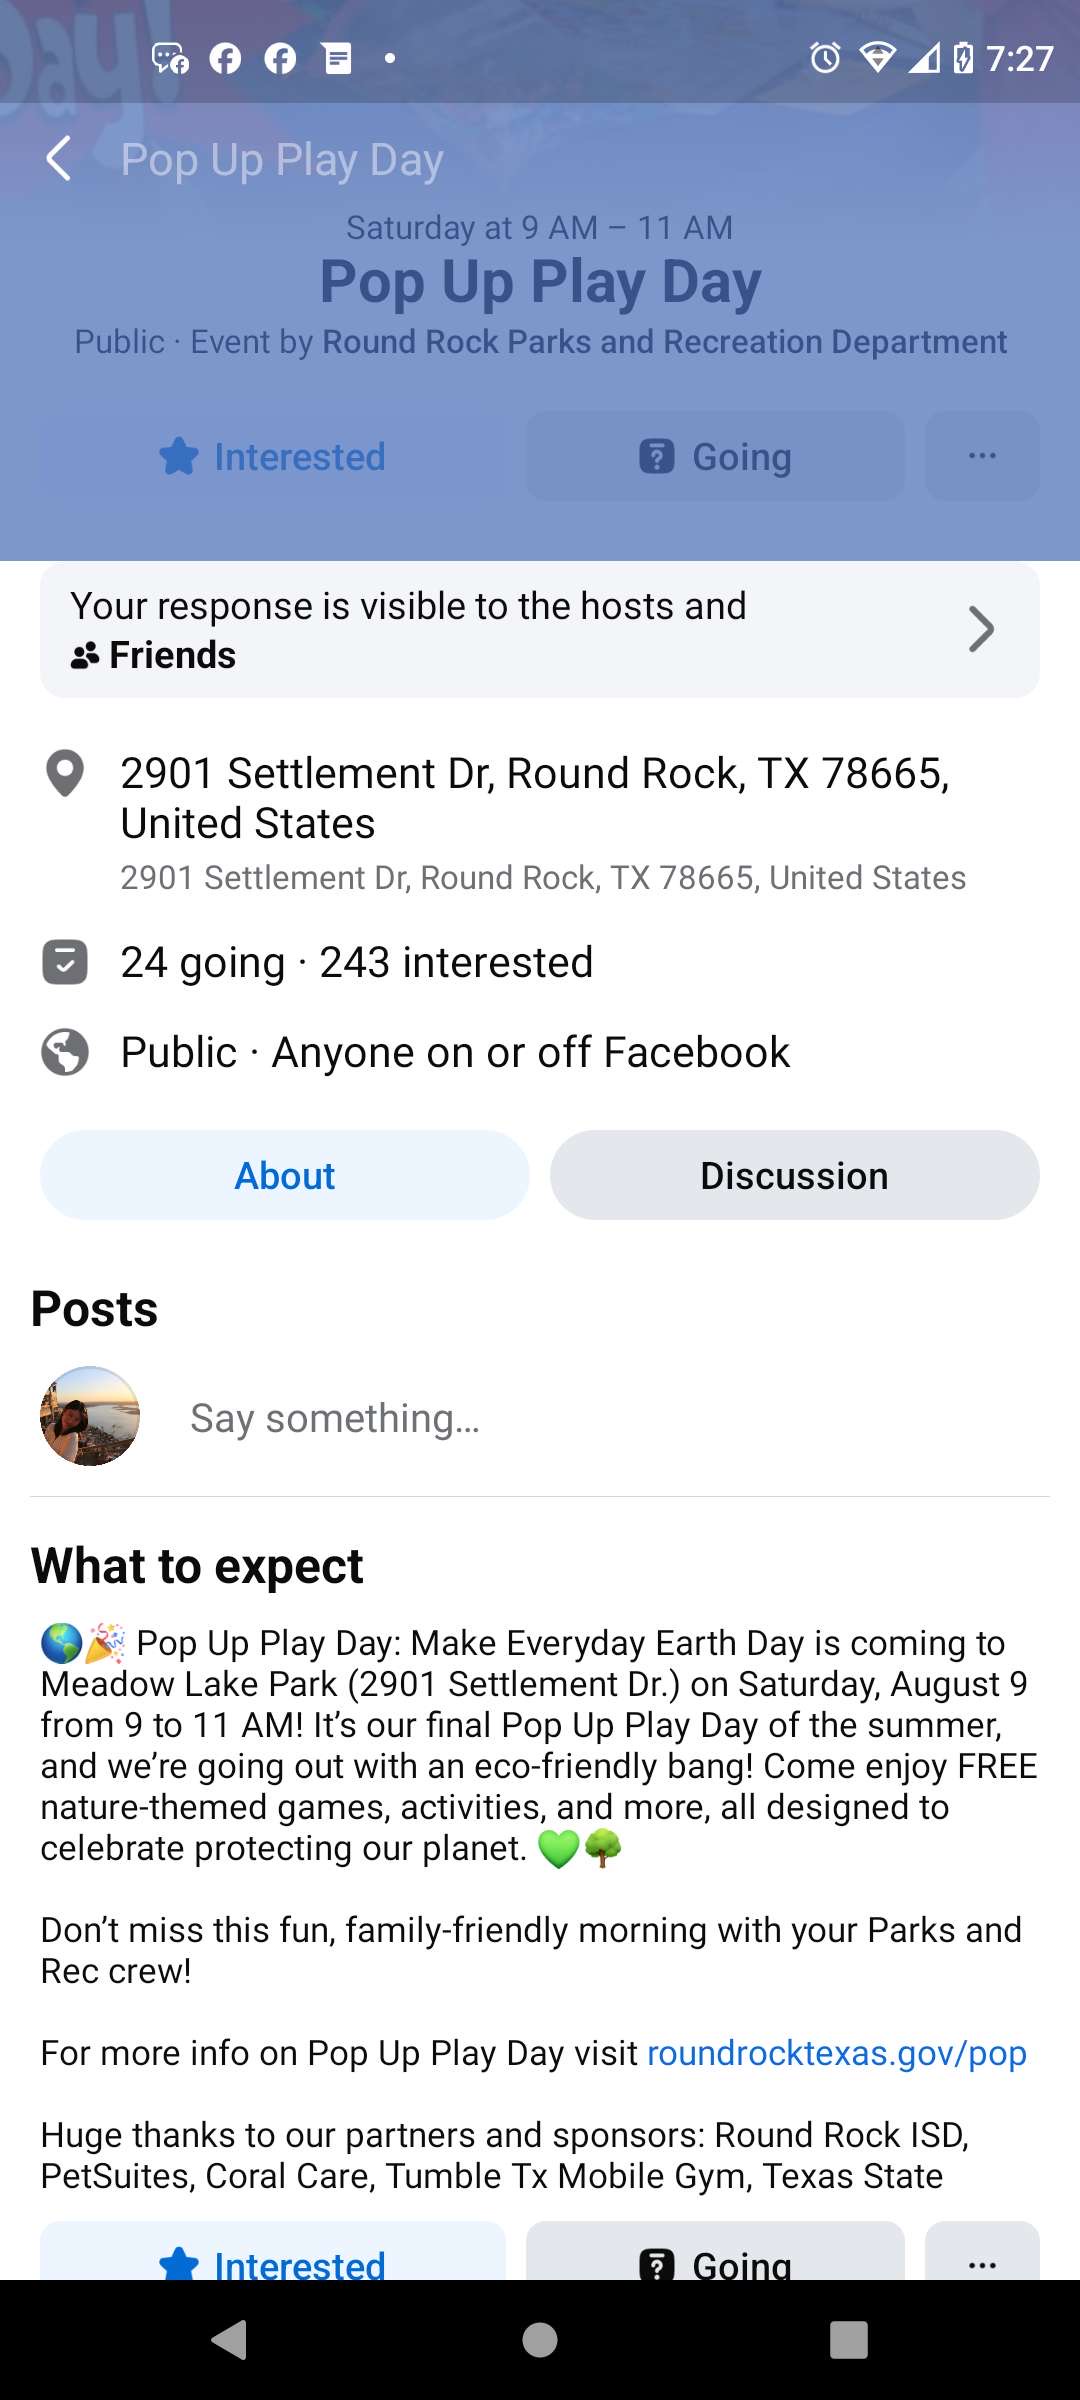Tap the public globe icon
This screenshot has width=1080, height=2400.
(65, 1052)
